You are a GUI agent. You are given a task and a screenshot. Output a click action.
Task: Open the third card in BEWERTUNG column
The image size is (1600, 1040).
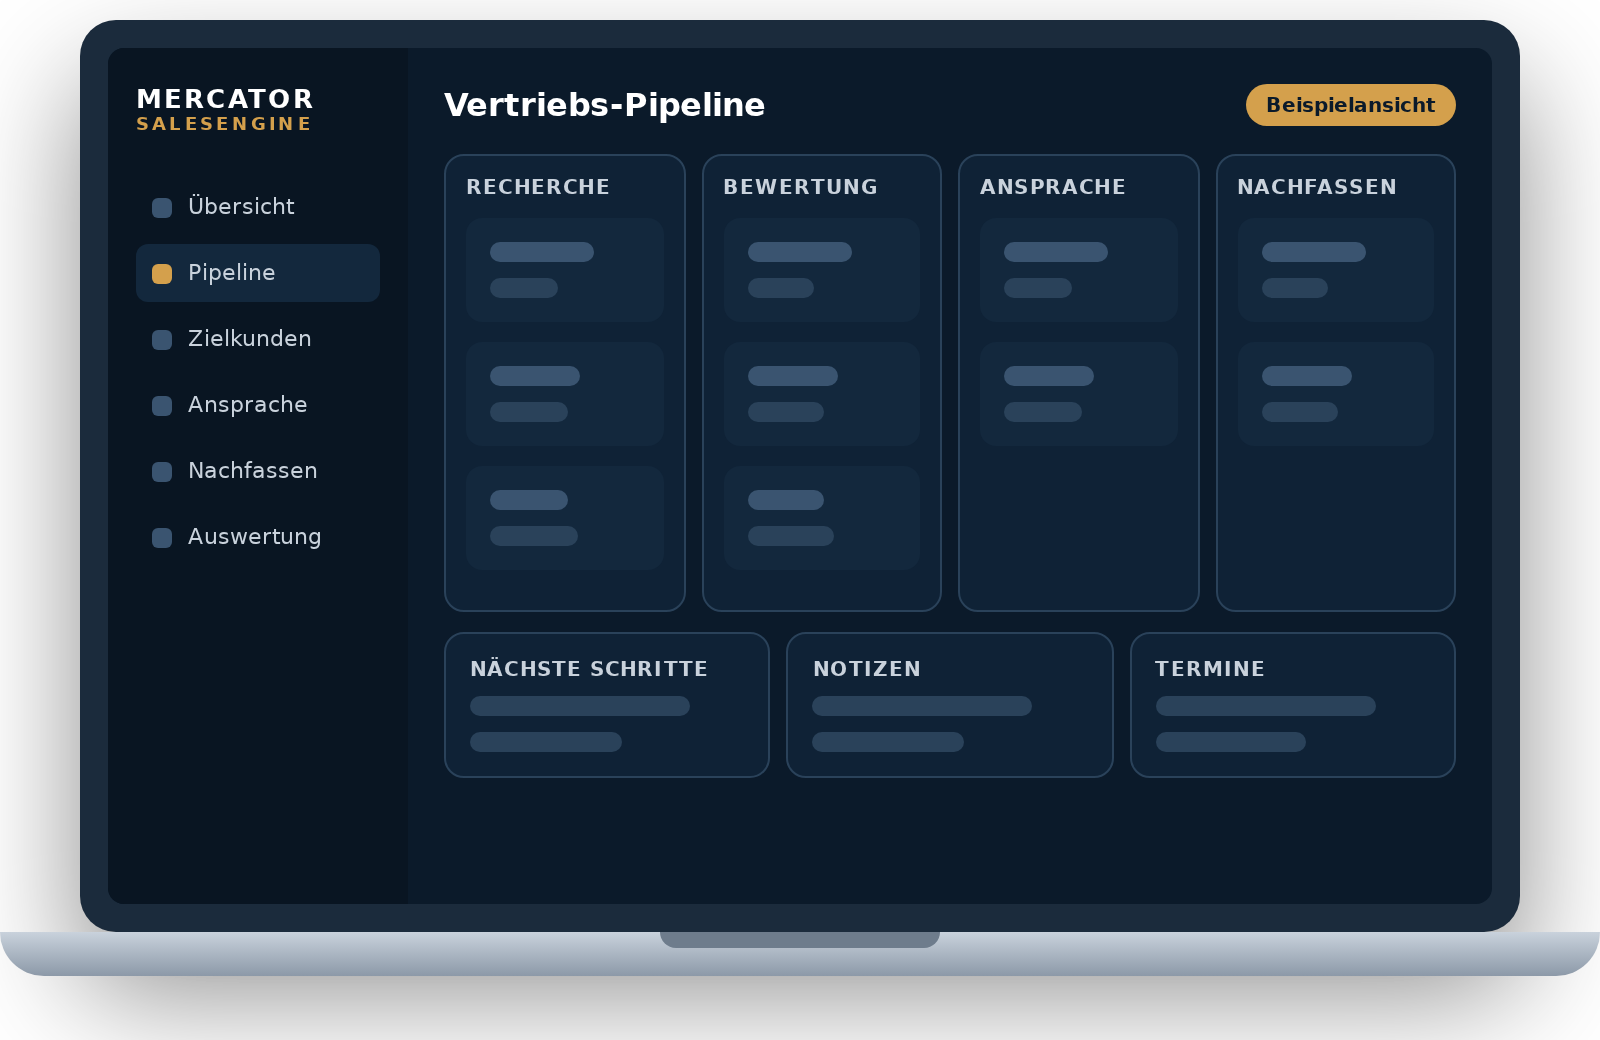(822, 518)
